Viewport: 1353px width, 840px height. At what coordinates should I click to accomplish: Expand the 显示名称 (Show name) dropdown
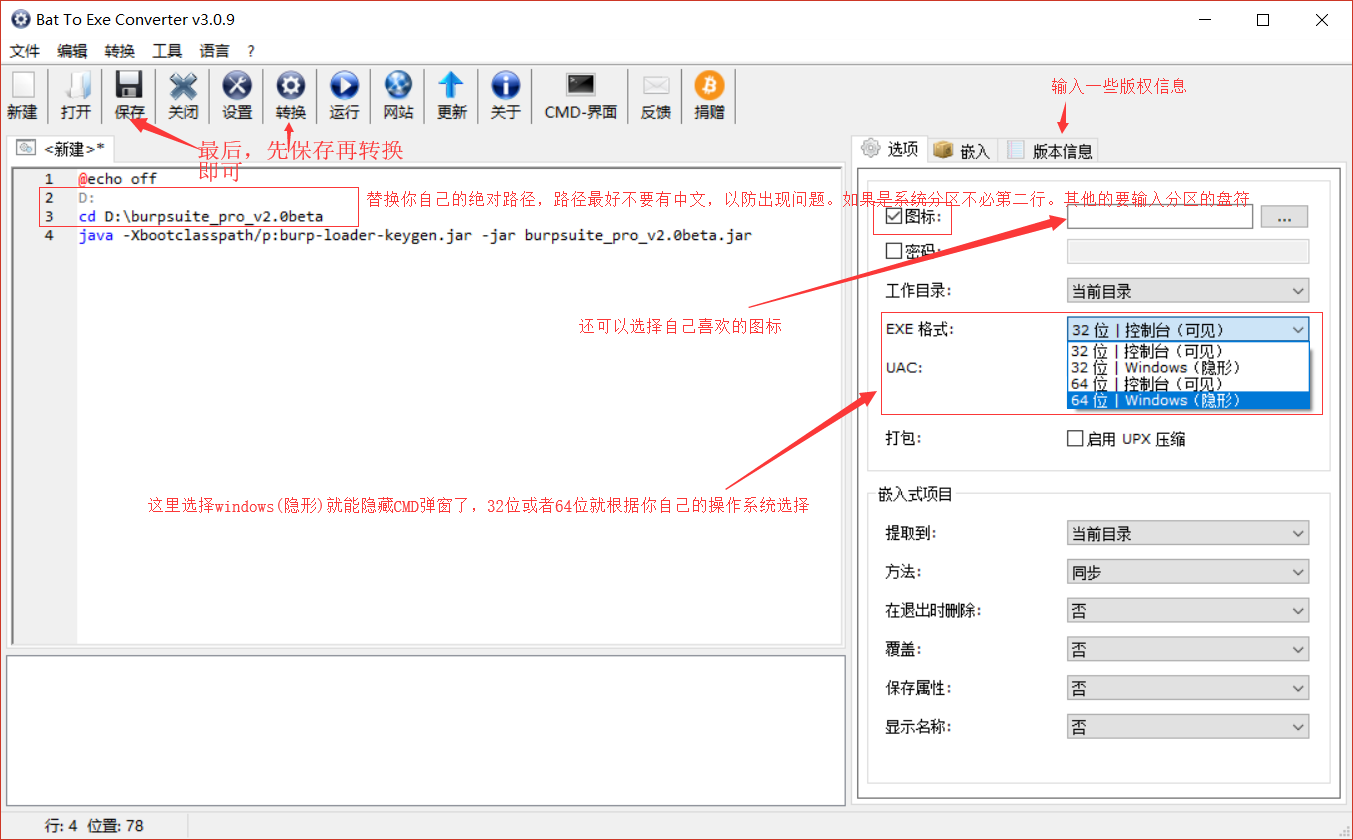1188,726
